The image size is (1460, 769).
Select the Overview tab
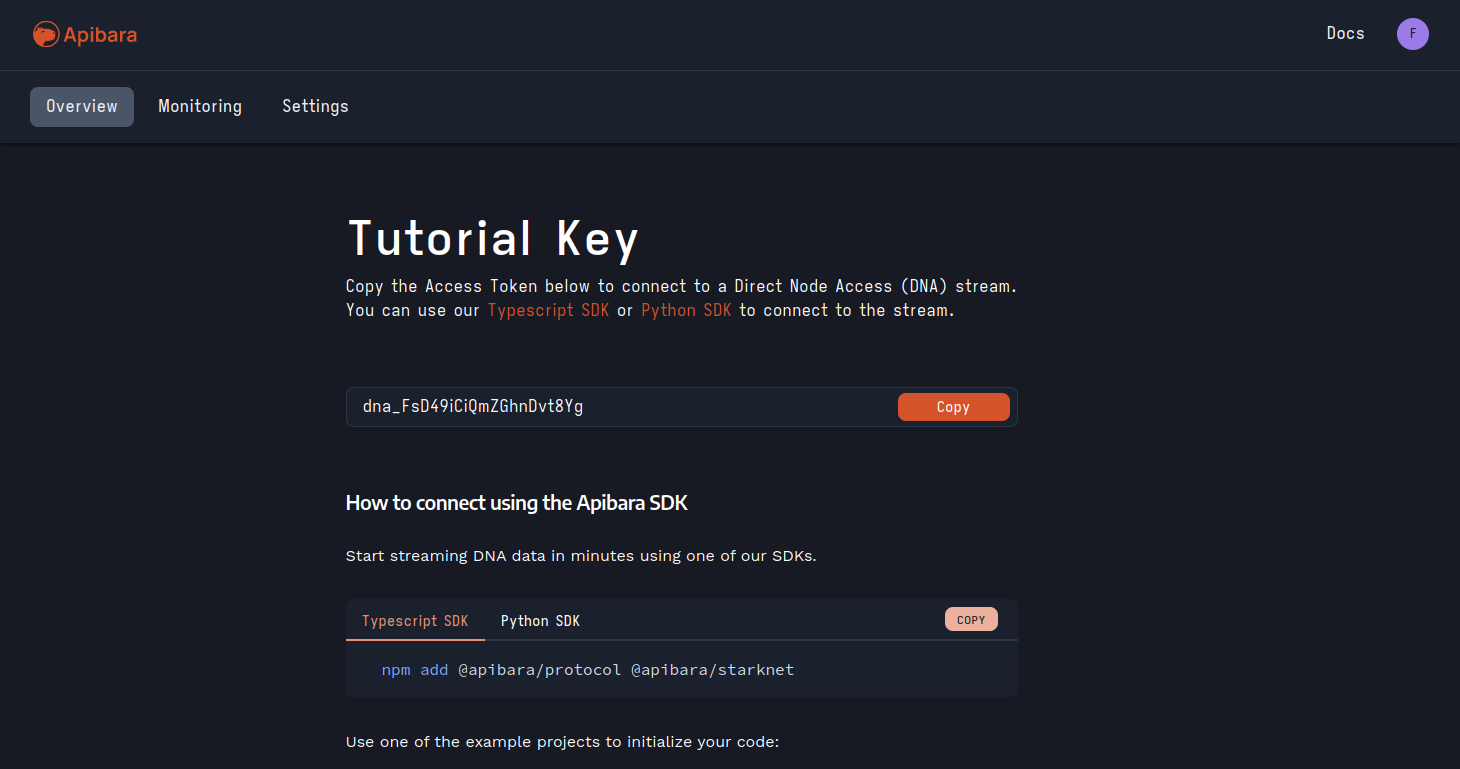[x=82, y=107]
